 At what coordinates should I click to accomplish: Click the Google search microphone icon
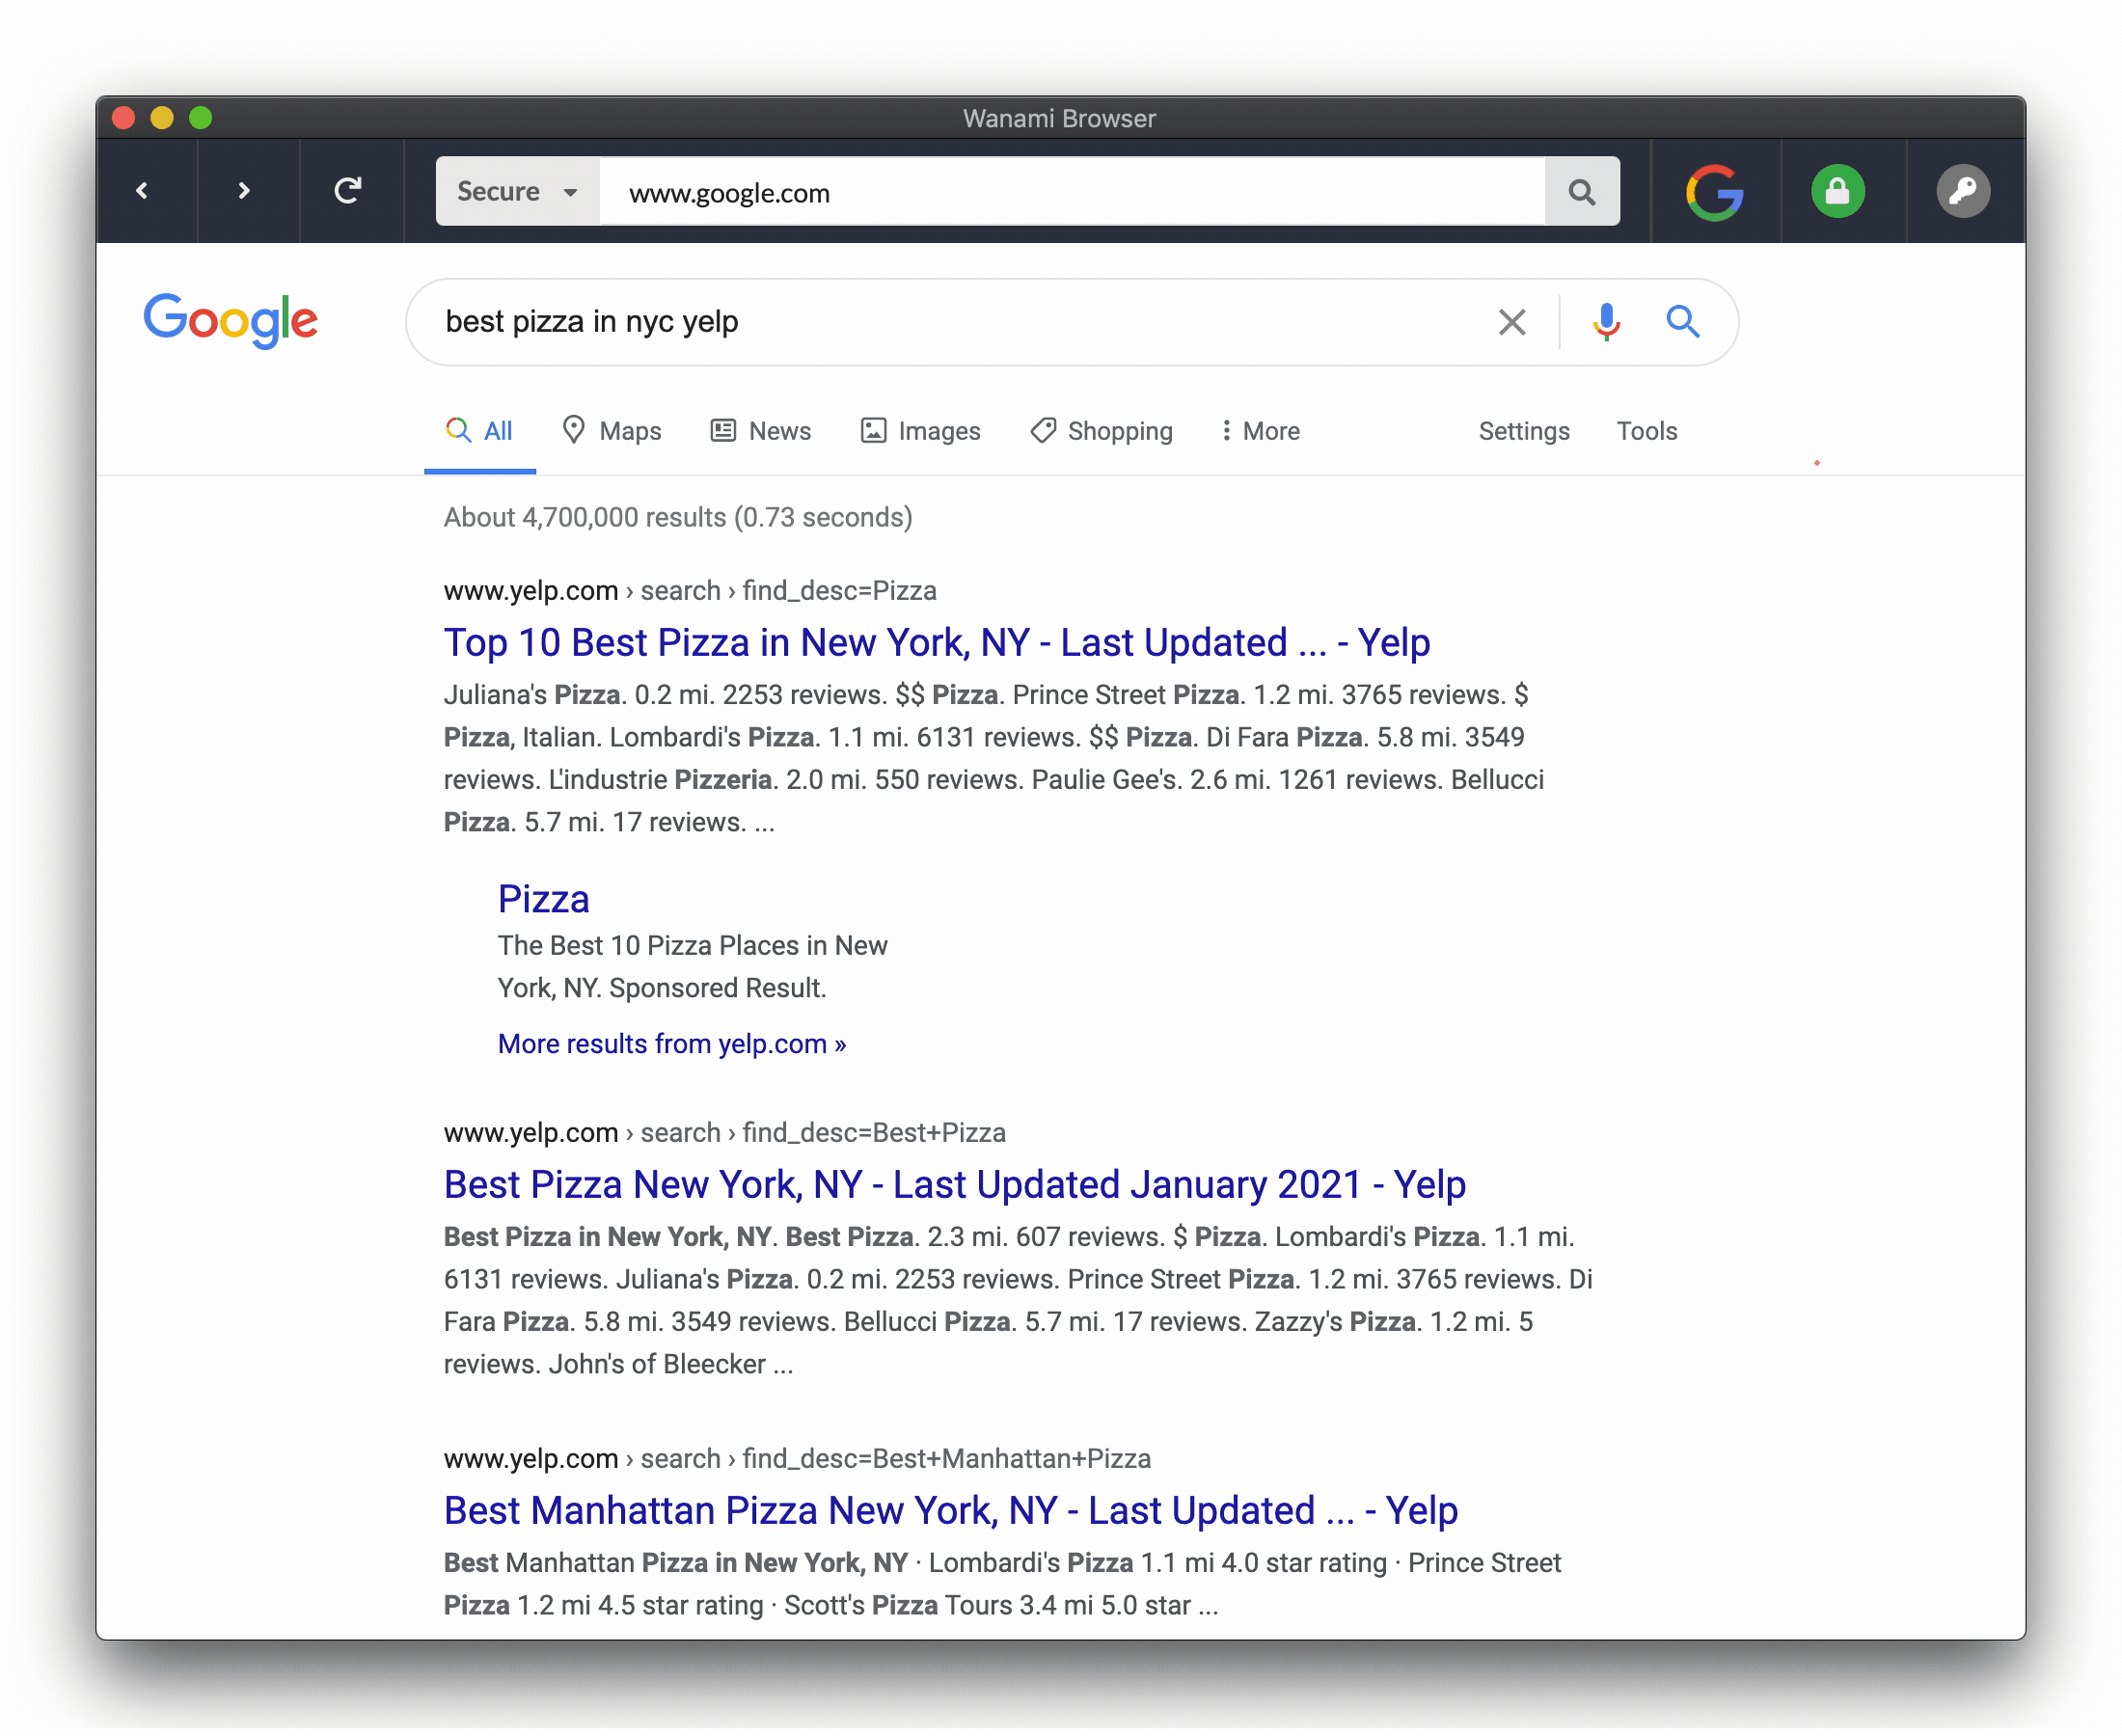1606,321
